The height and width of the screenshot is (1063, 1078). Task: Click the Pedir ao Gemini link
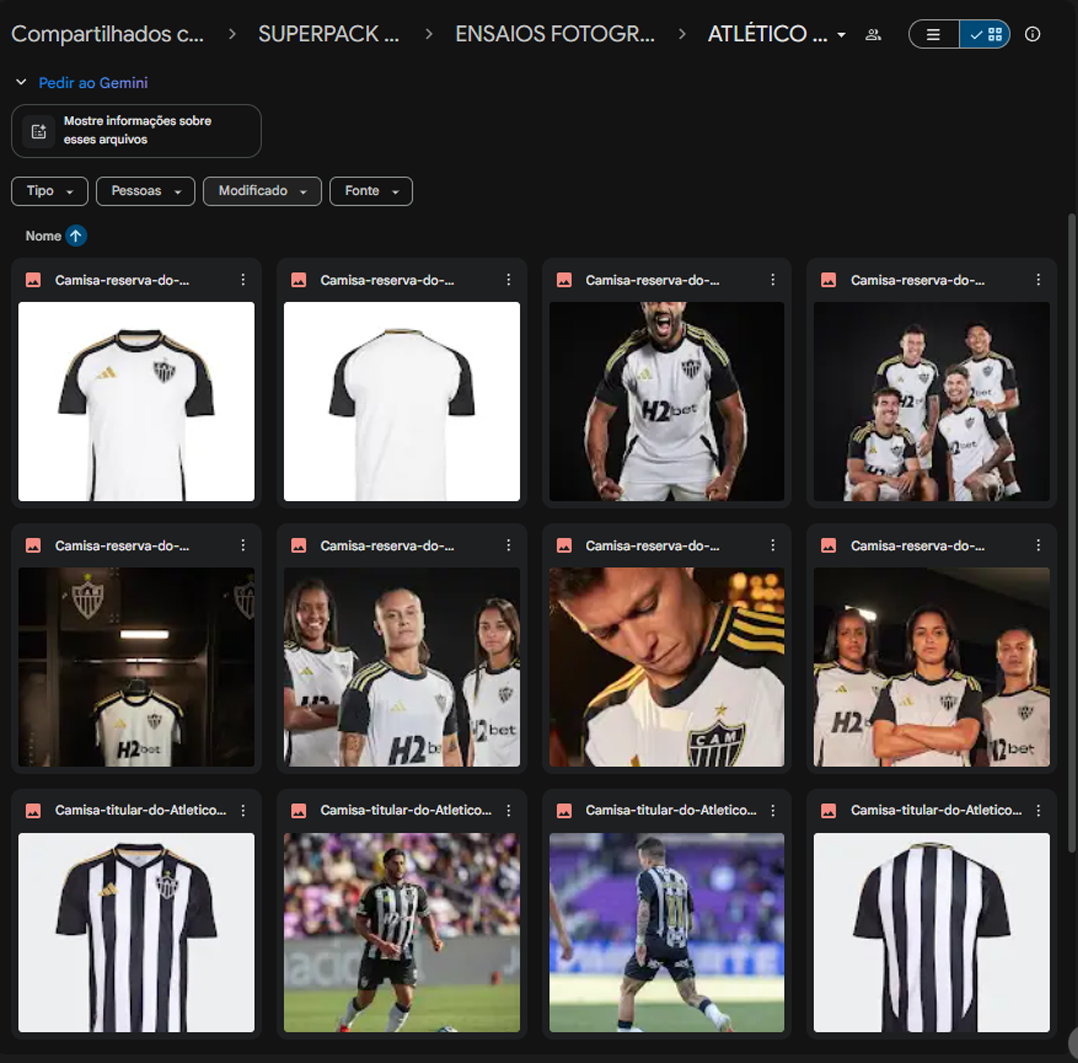93,83
